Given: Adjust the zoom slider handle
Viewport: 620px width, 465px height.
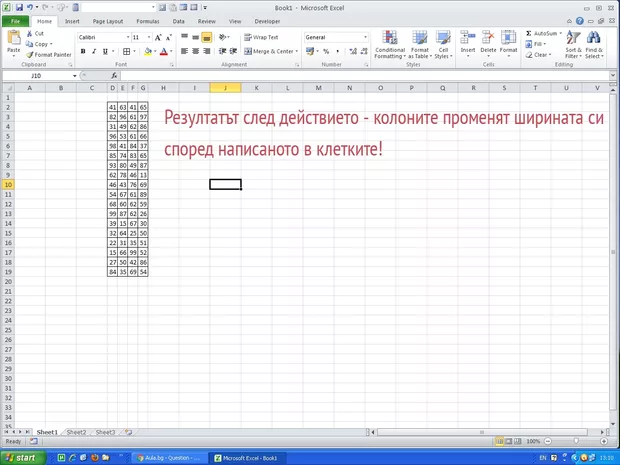Looking at the screenshot, I should 576,441.
